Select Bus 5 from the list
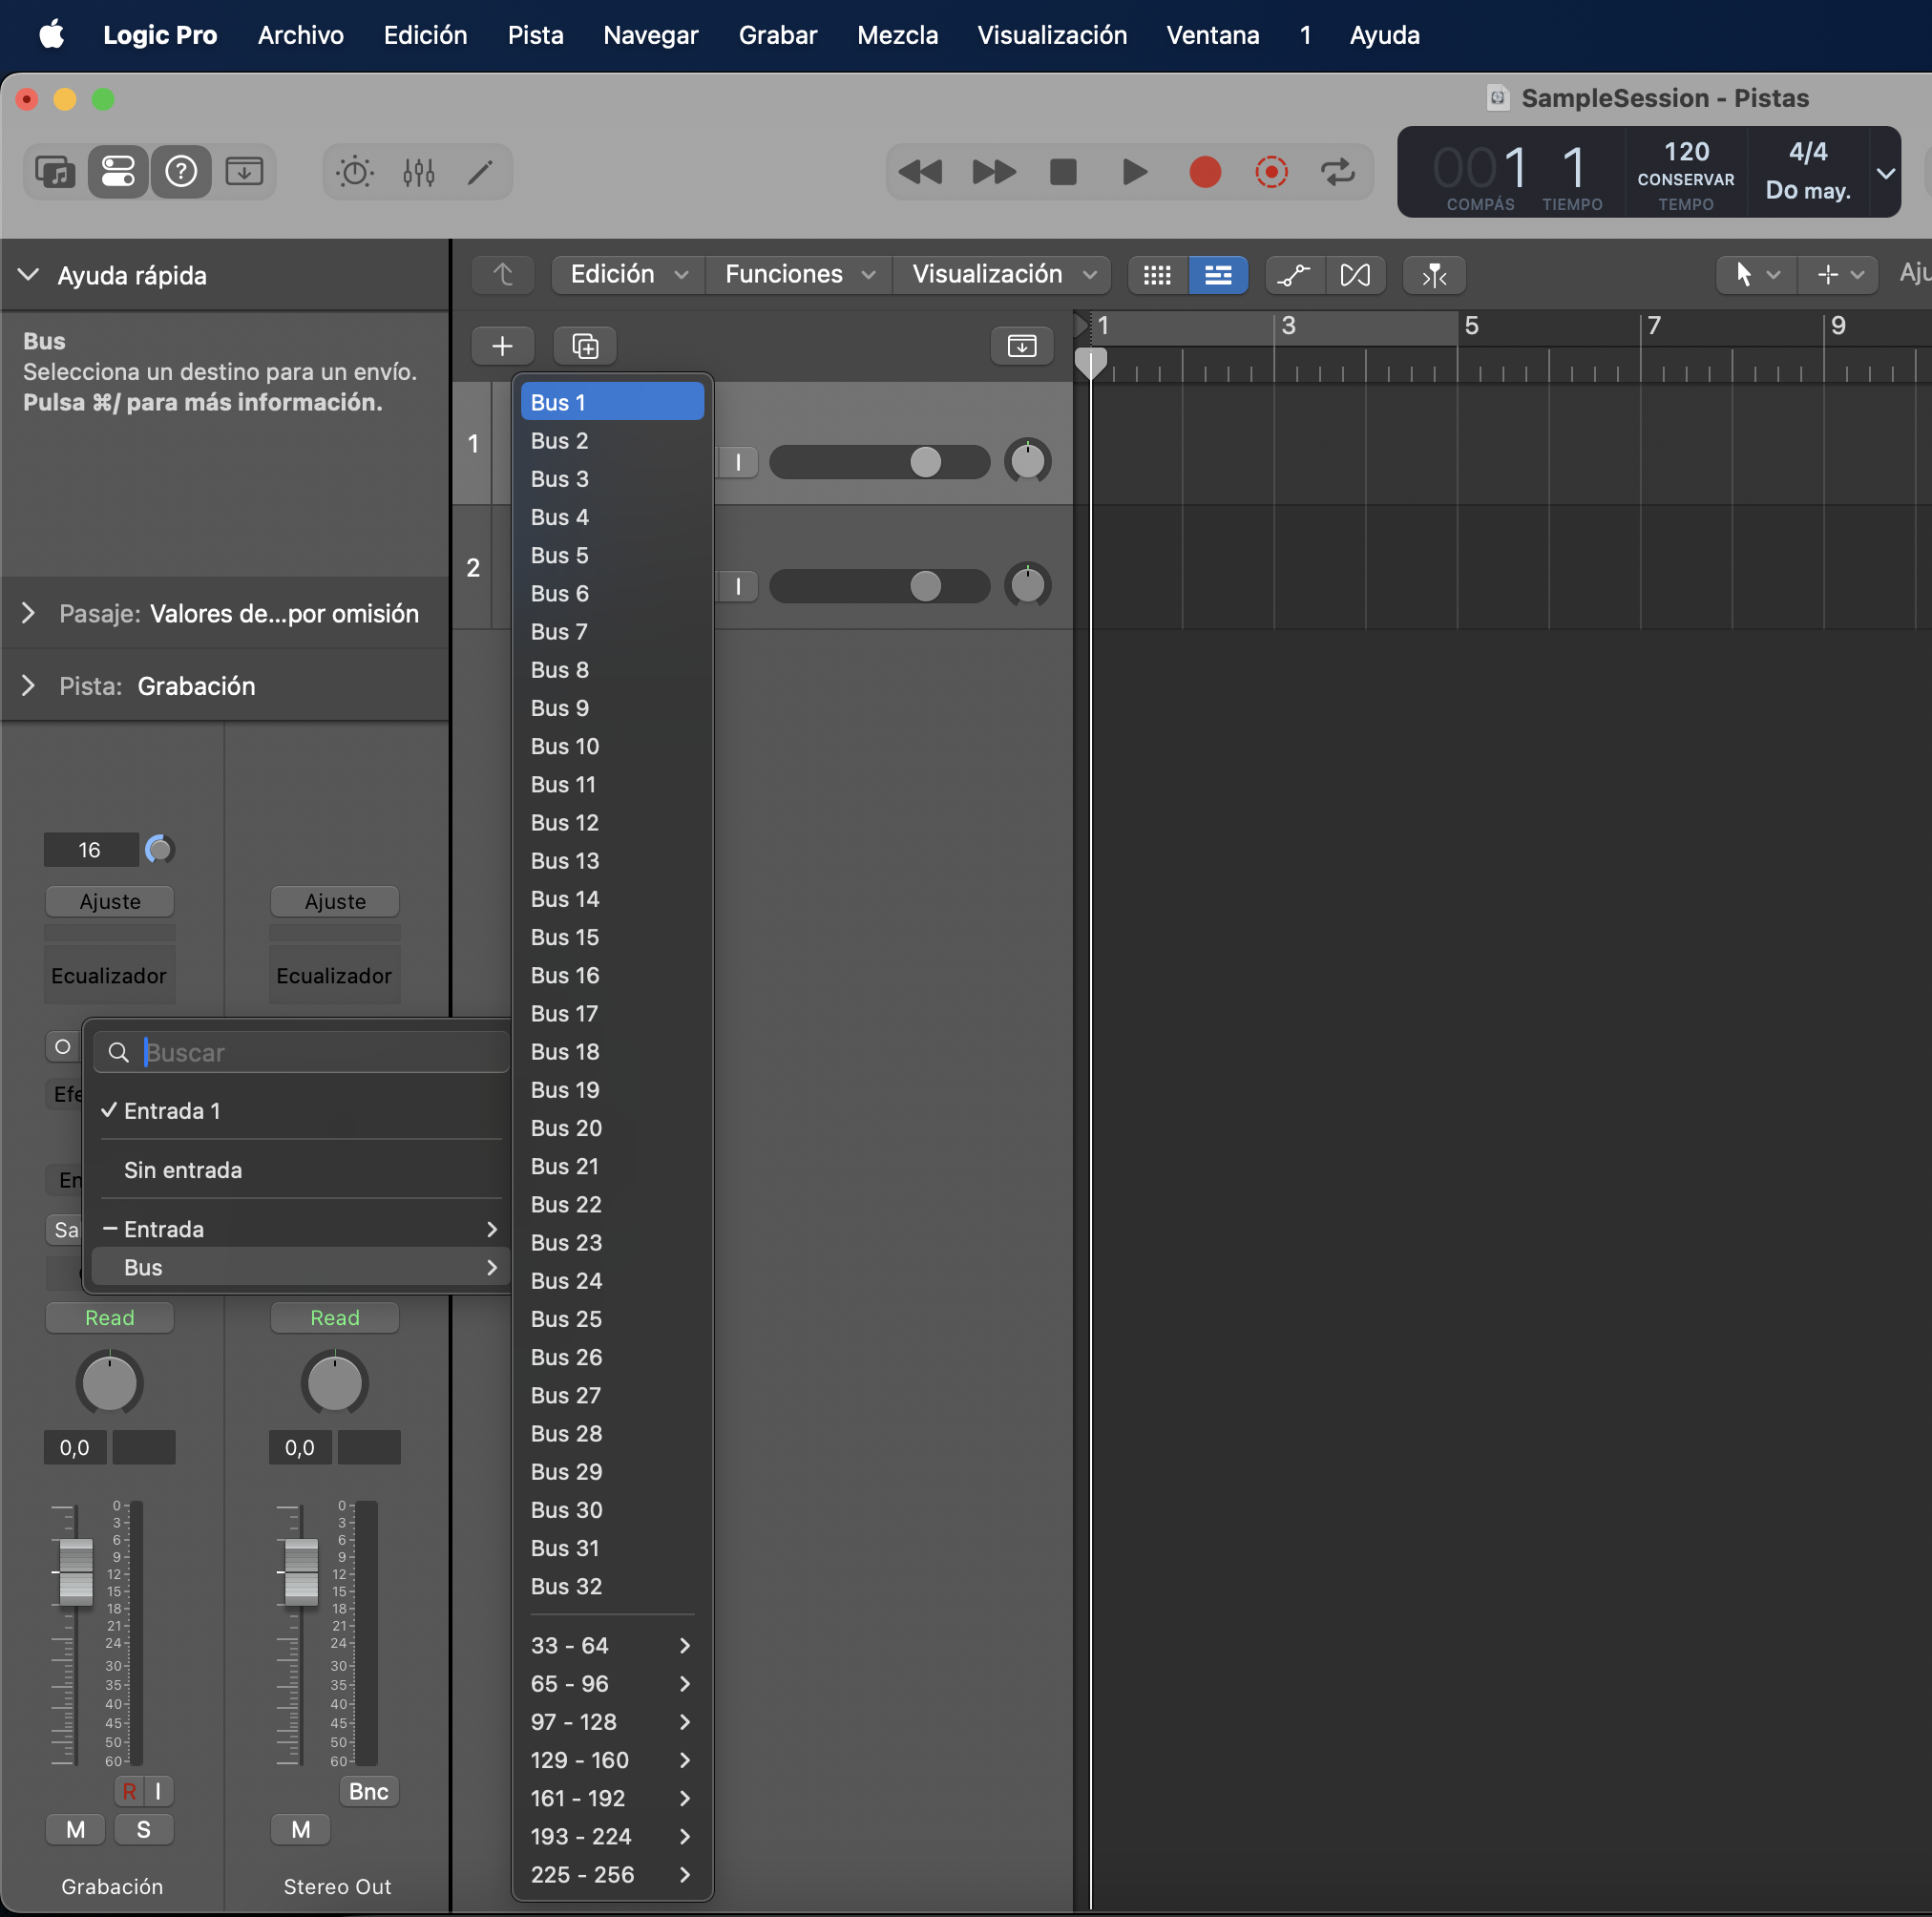The width and height of the screenshot is (1932, 1917). 560,555
